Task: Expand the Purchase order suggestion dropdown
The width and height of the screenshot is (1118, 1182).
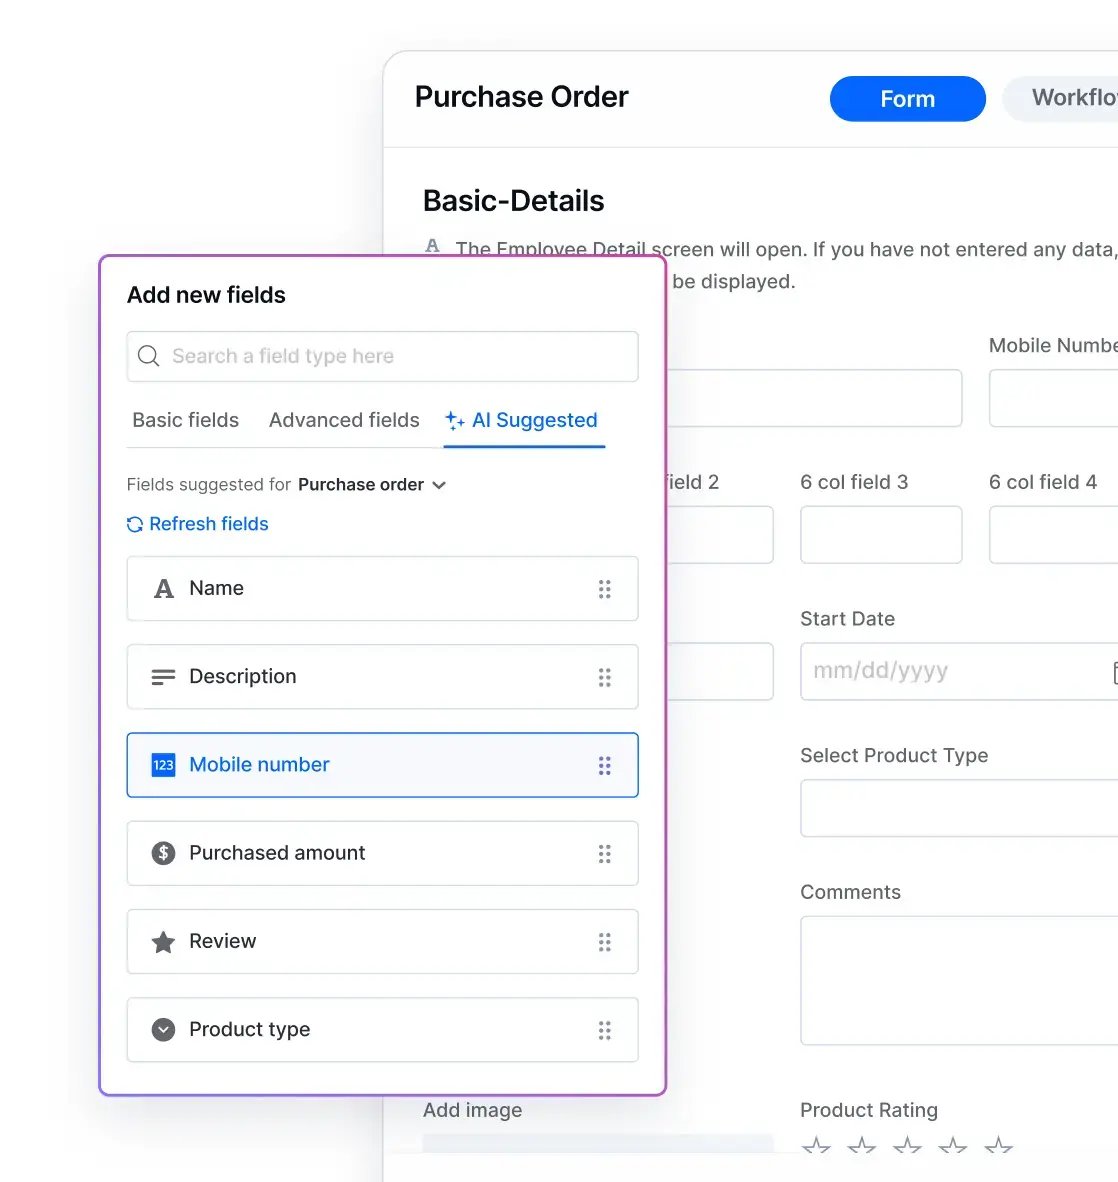Action: pyautogui.click(x=439, y=485)
